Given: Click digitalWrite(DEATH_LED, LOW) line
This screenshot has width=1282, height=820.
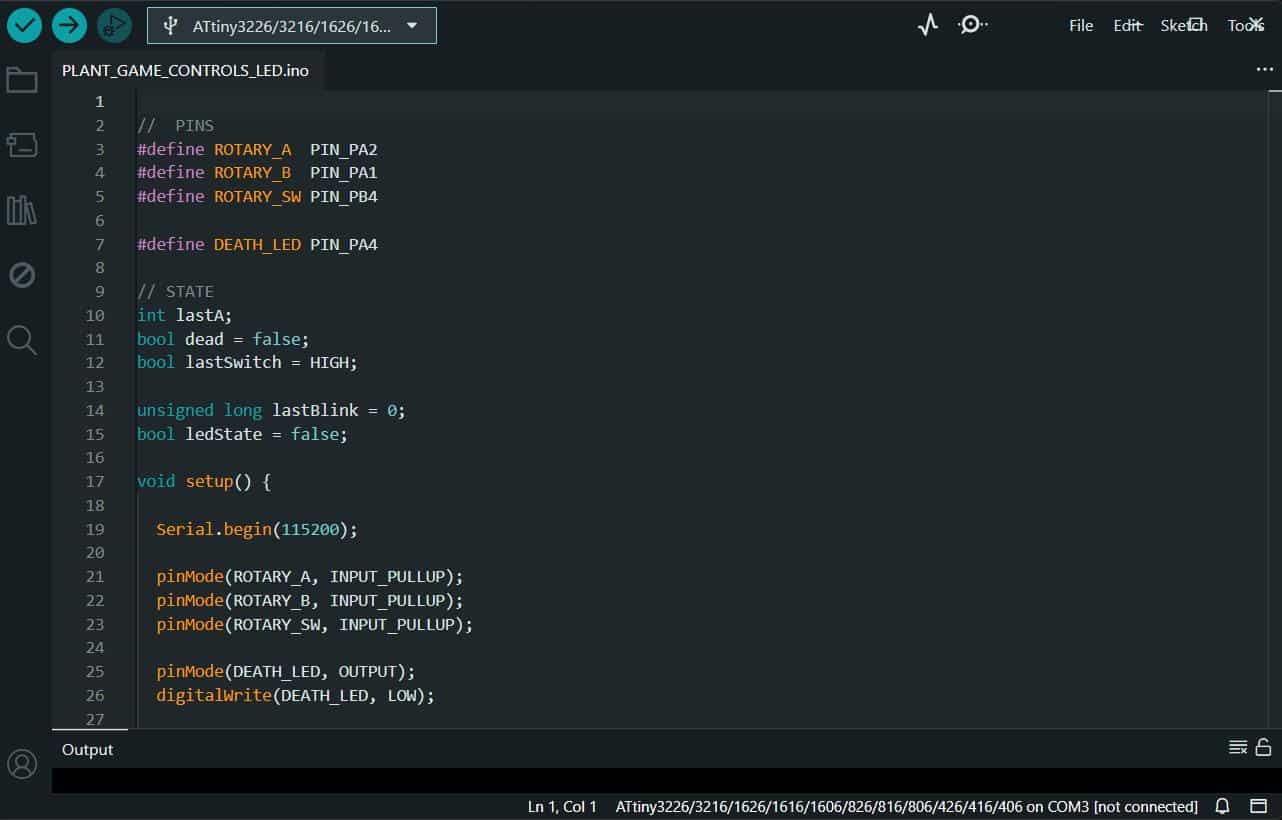Looking at the screenshot, I should pos(296,696).
